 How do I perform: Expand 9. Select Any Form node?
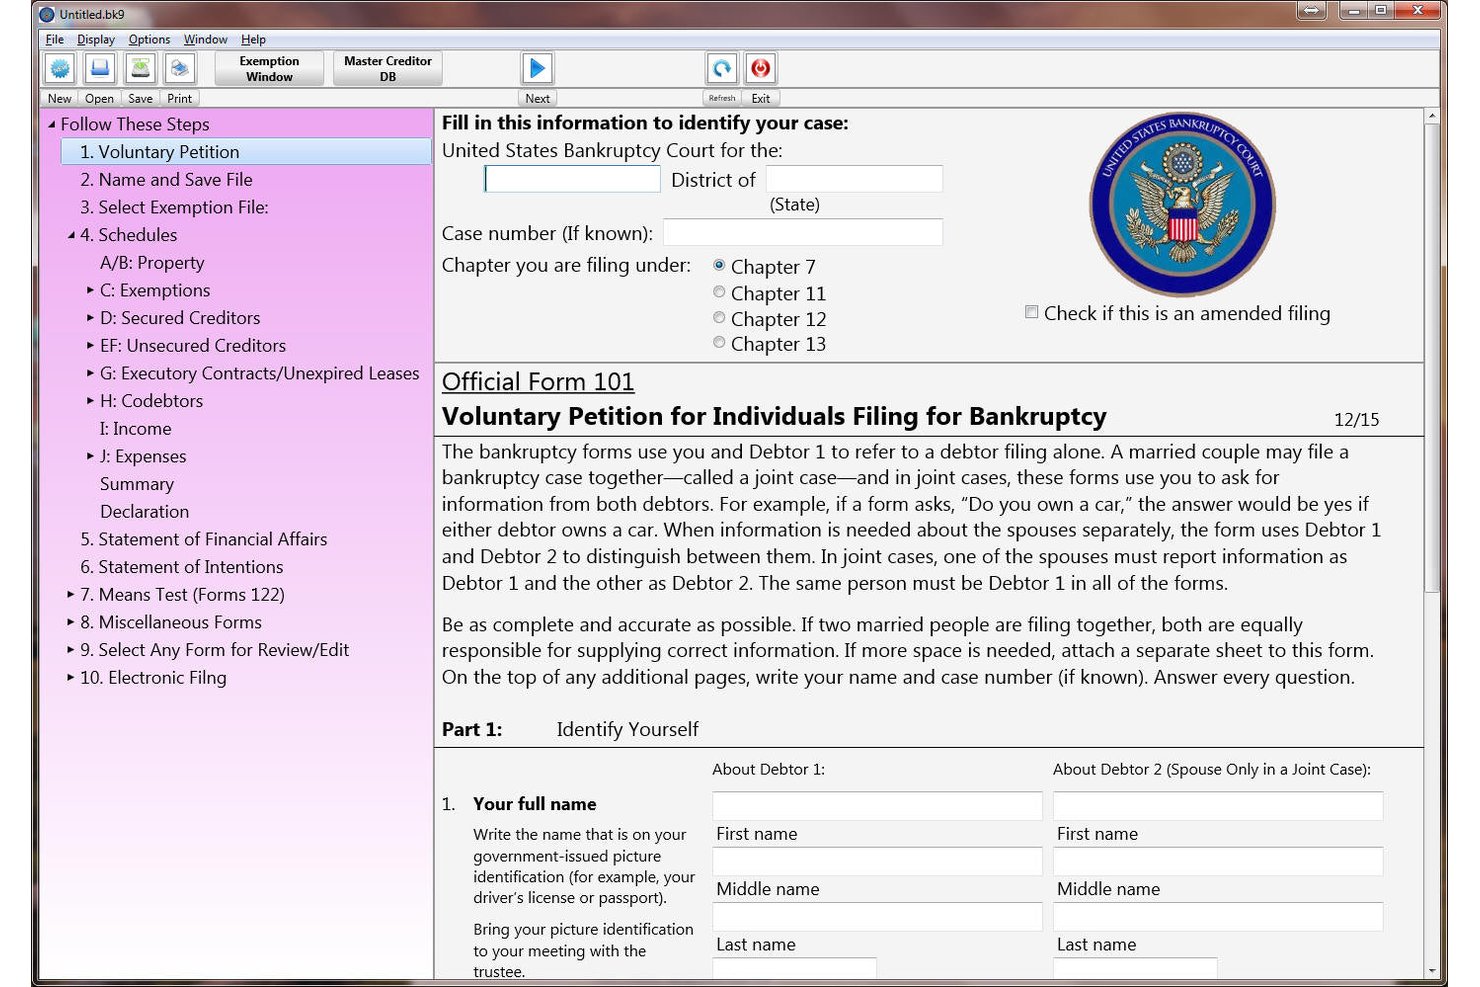(71, 649)
